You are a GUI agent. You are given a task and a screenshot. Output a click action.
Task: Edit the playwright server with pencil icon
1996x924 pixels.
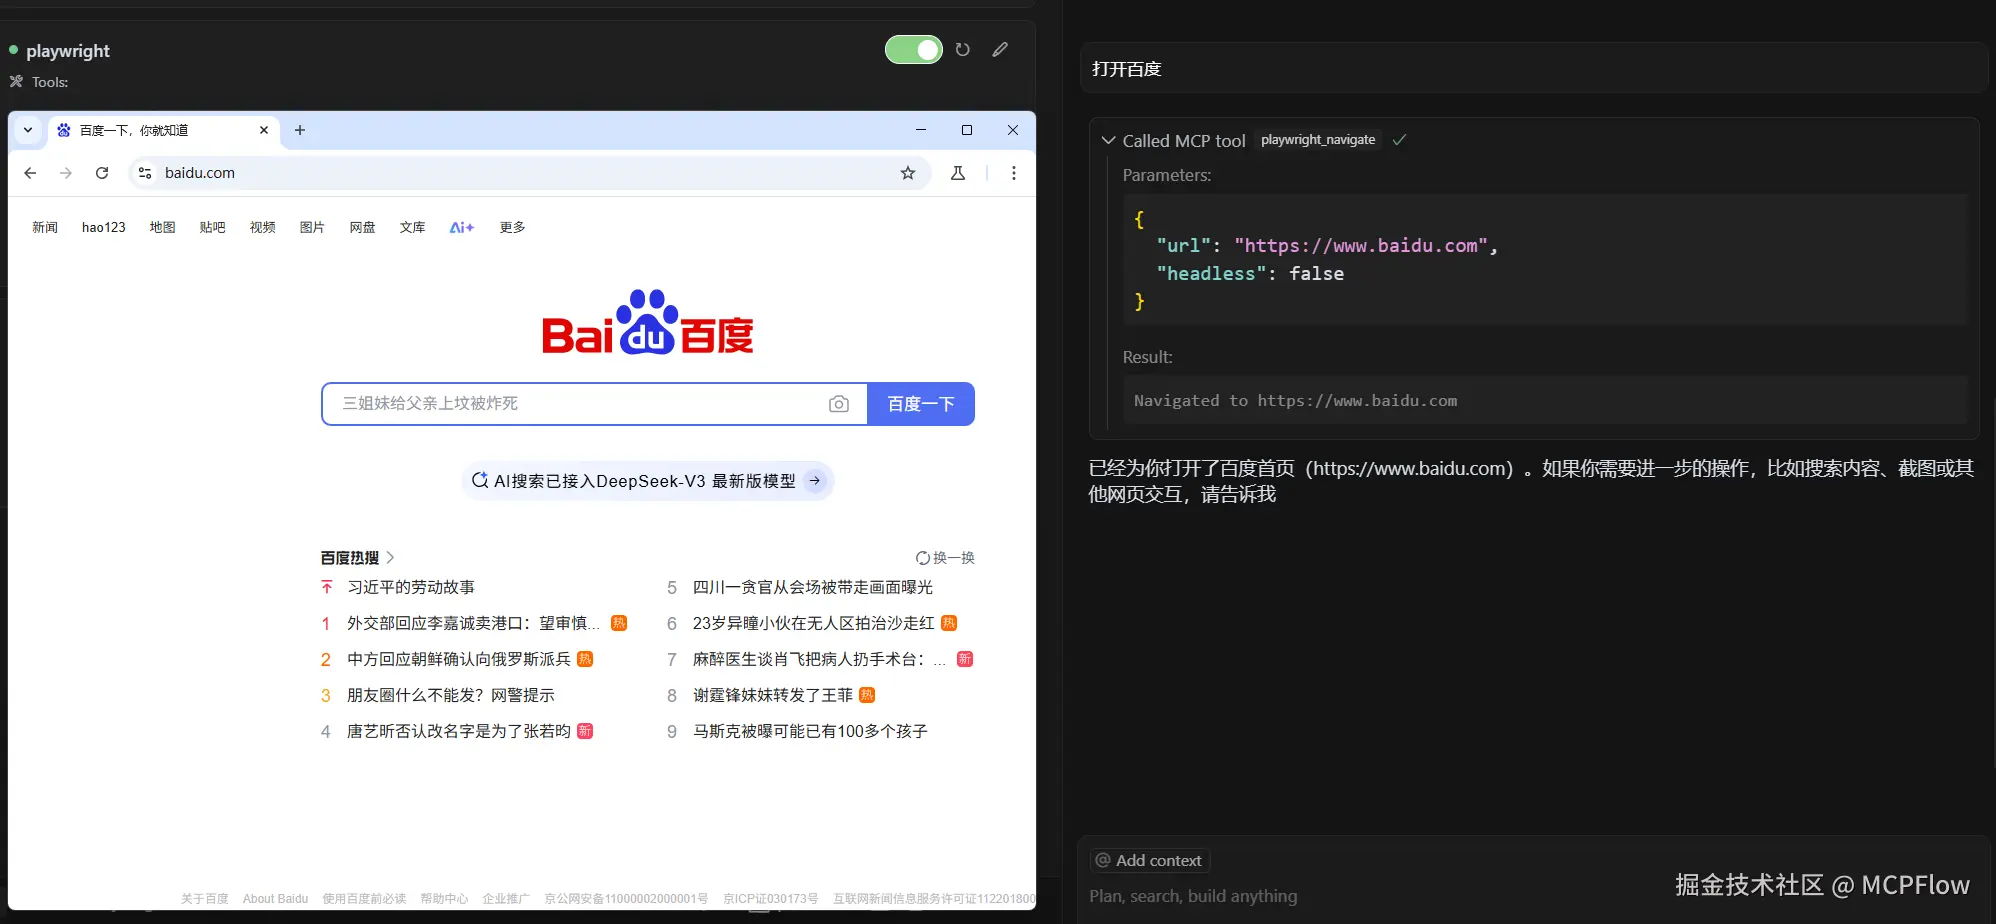(1000, 49)
